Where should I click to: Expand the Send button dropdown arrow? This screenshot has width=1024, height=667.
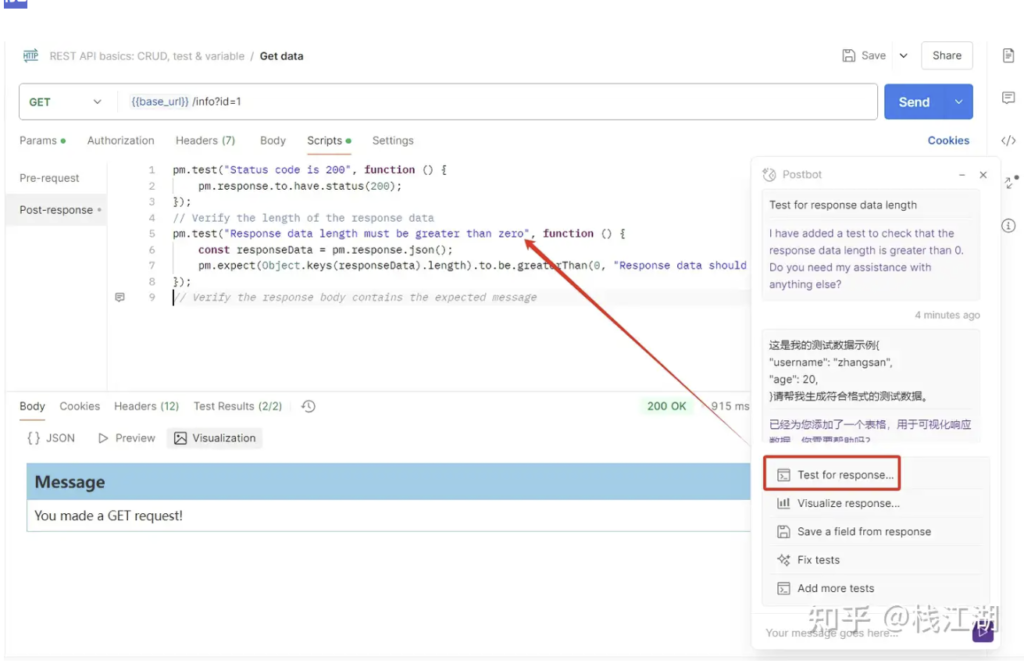[x=959, y=102]
